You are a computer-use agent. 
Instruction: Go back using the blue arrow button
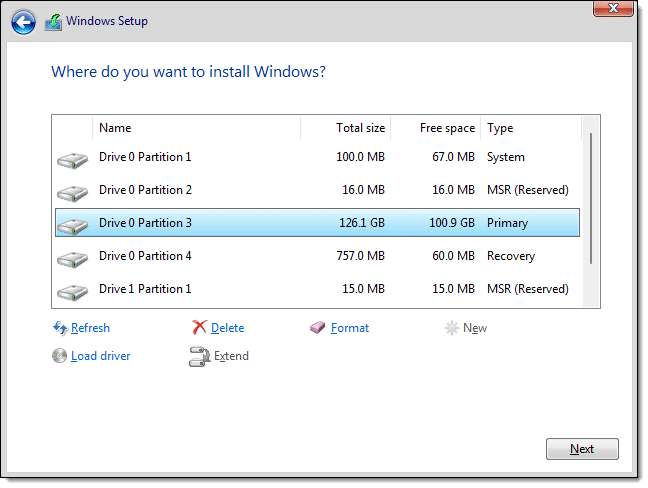tap(23, 21)
